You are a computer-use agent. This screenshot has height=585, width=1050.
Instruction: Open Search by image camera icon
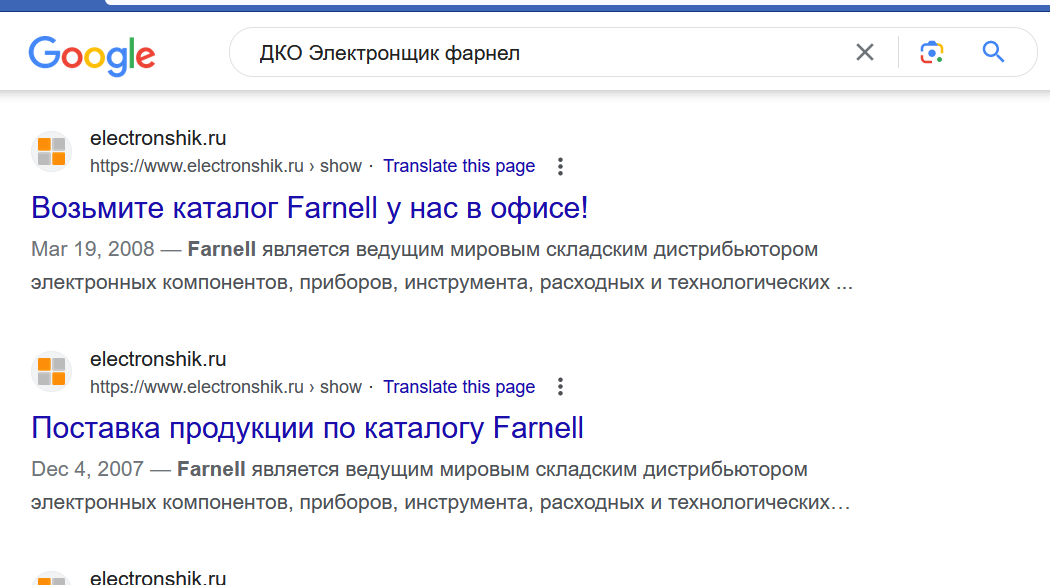coord(932,52)
